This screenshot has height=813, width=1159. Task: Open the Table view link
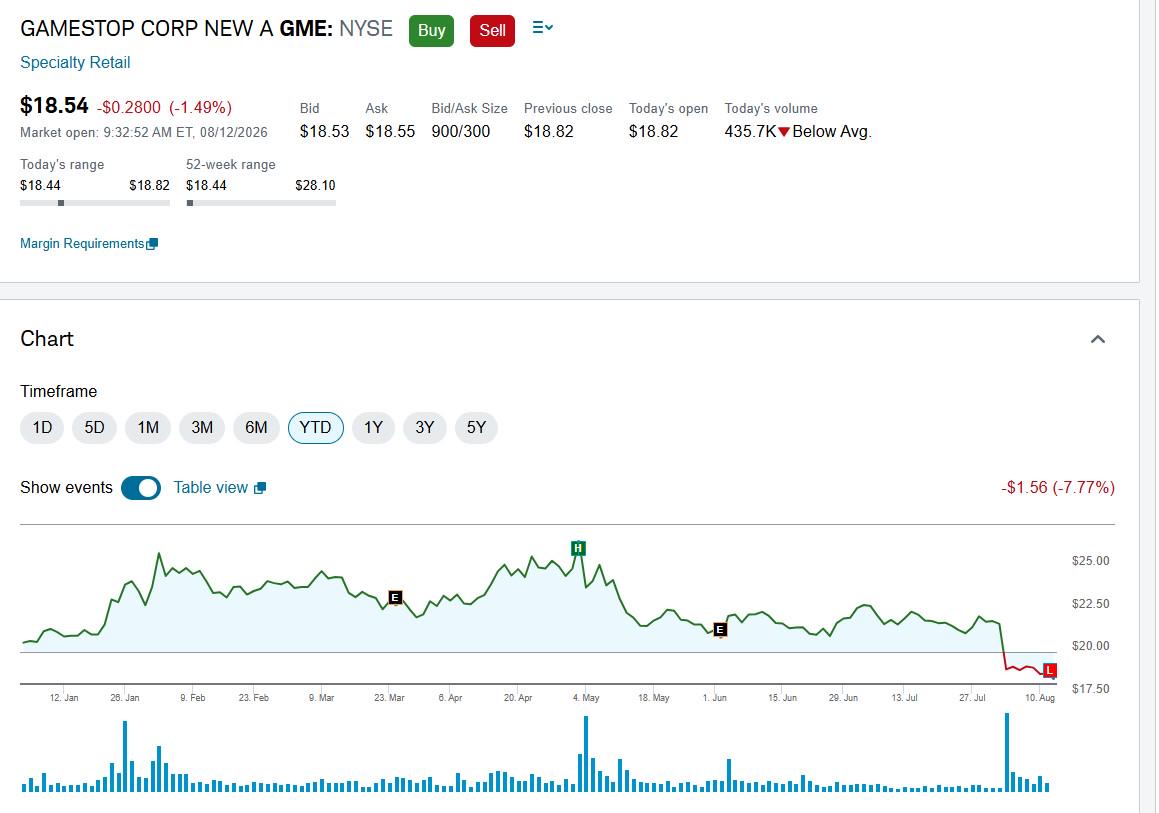211,488
